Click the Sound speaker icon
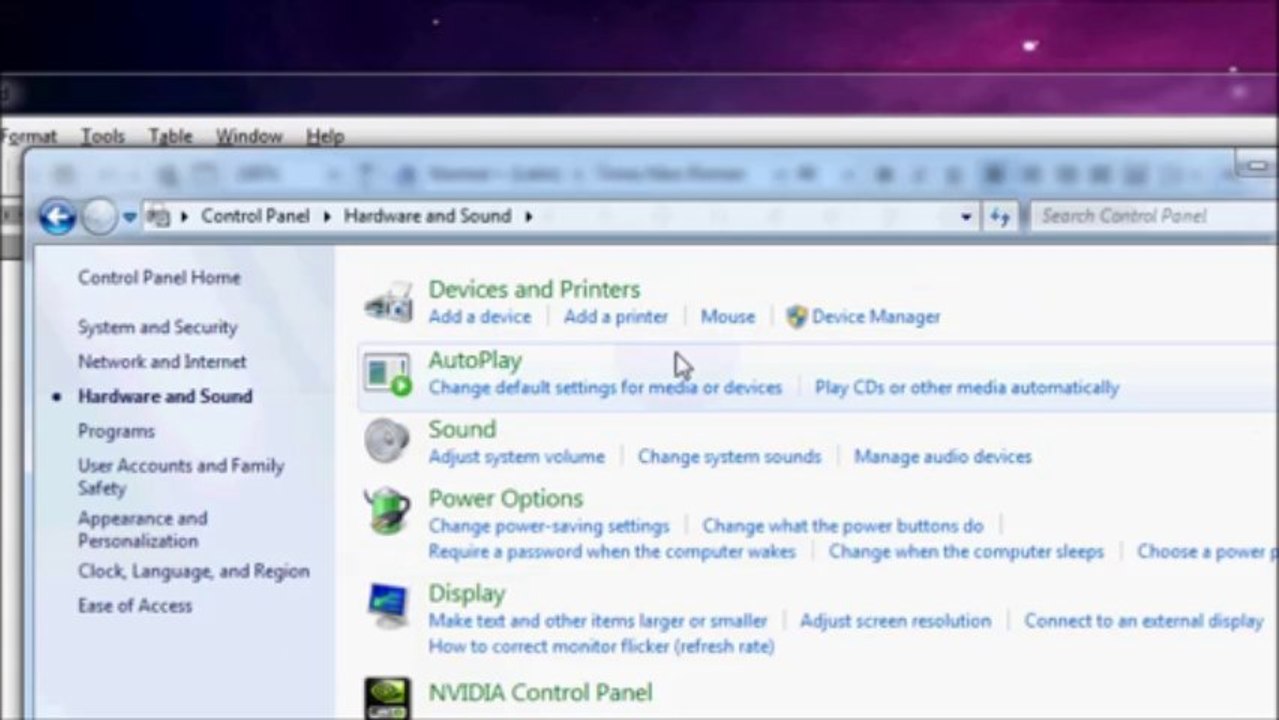 (387, 441)
